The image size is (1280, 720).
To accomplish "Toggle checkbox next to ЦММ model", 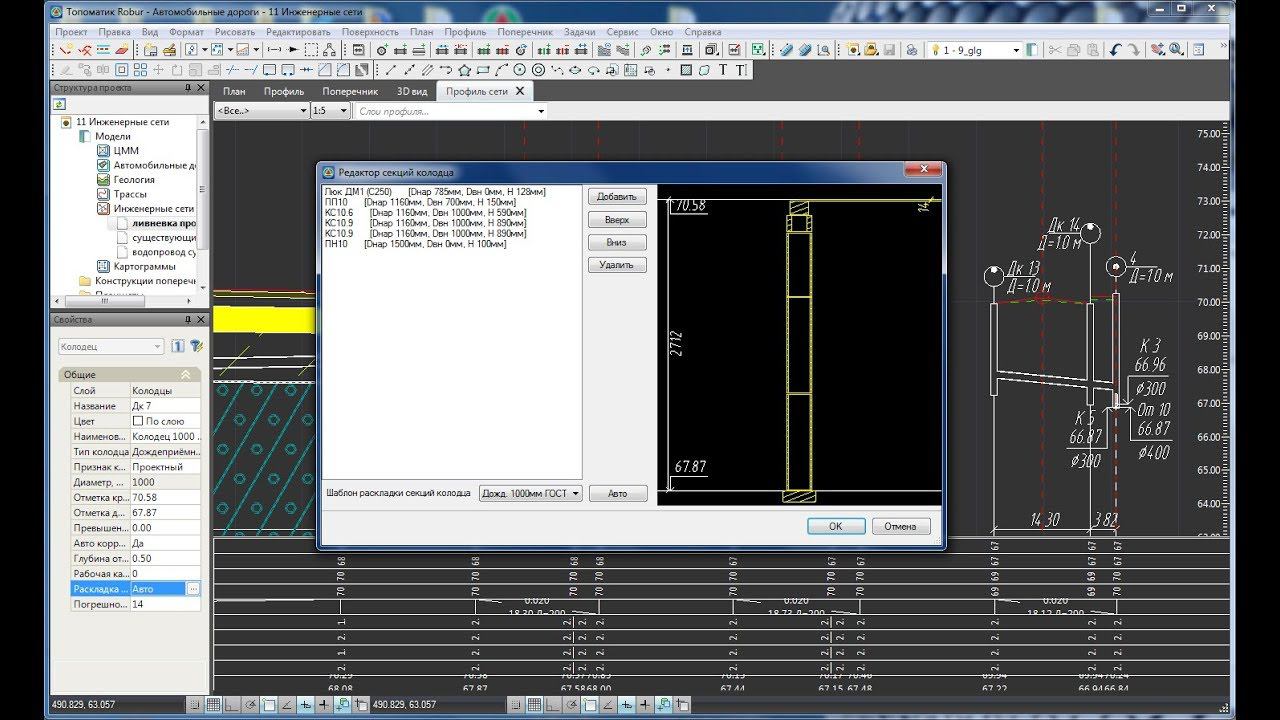I will (103, 151).
